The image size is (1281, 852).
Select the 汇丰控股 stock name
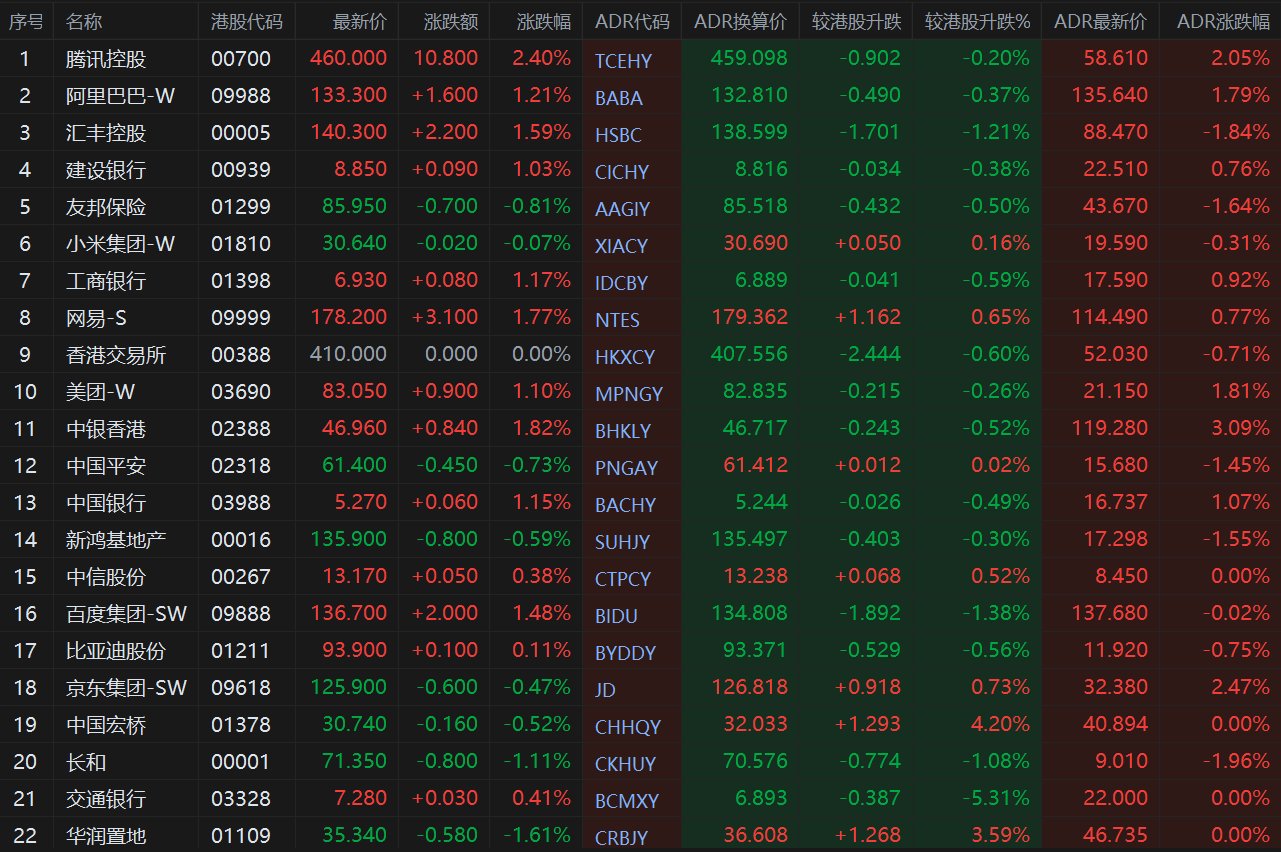(x=106, y=133)
